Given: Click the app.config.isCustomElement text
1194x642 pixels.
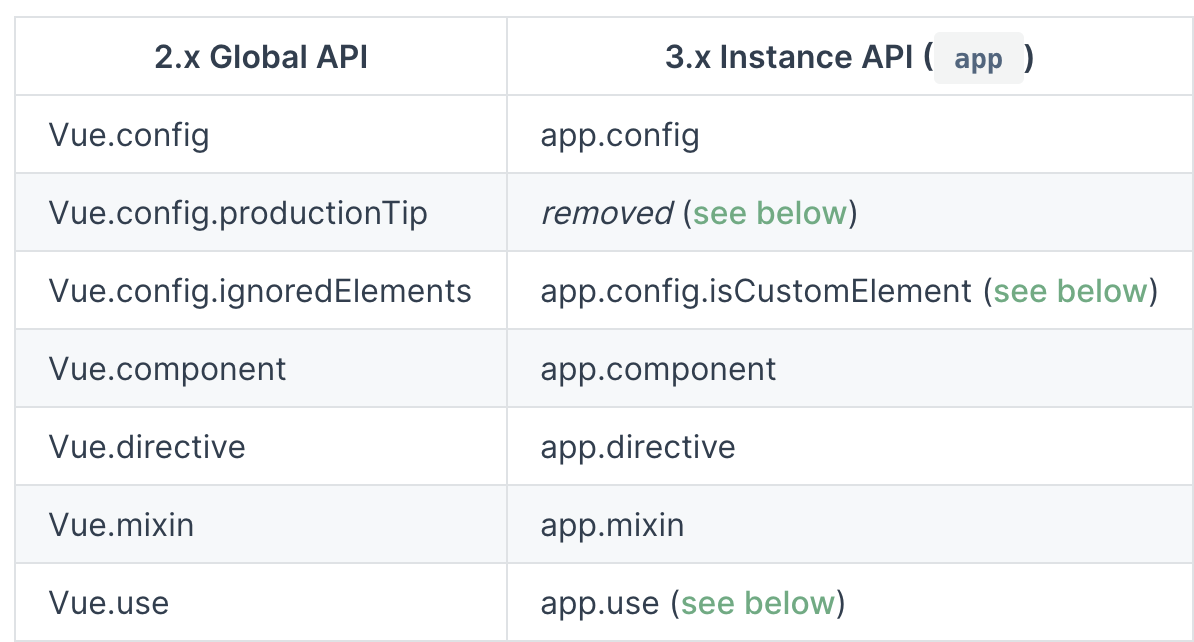Looking at the screenshot, I should click(x=756, y=292).
